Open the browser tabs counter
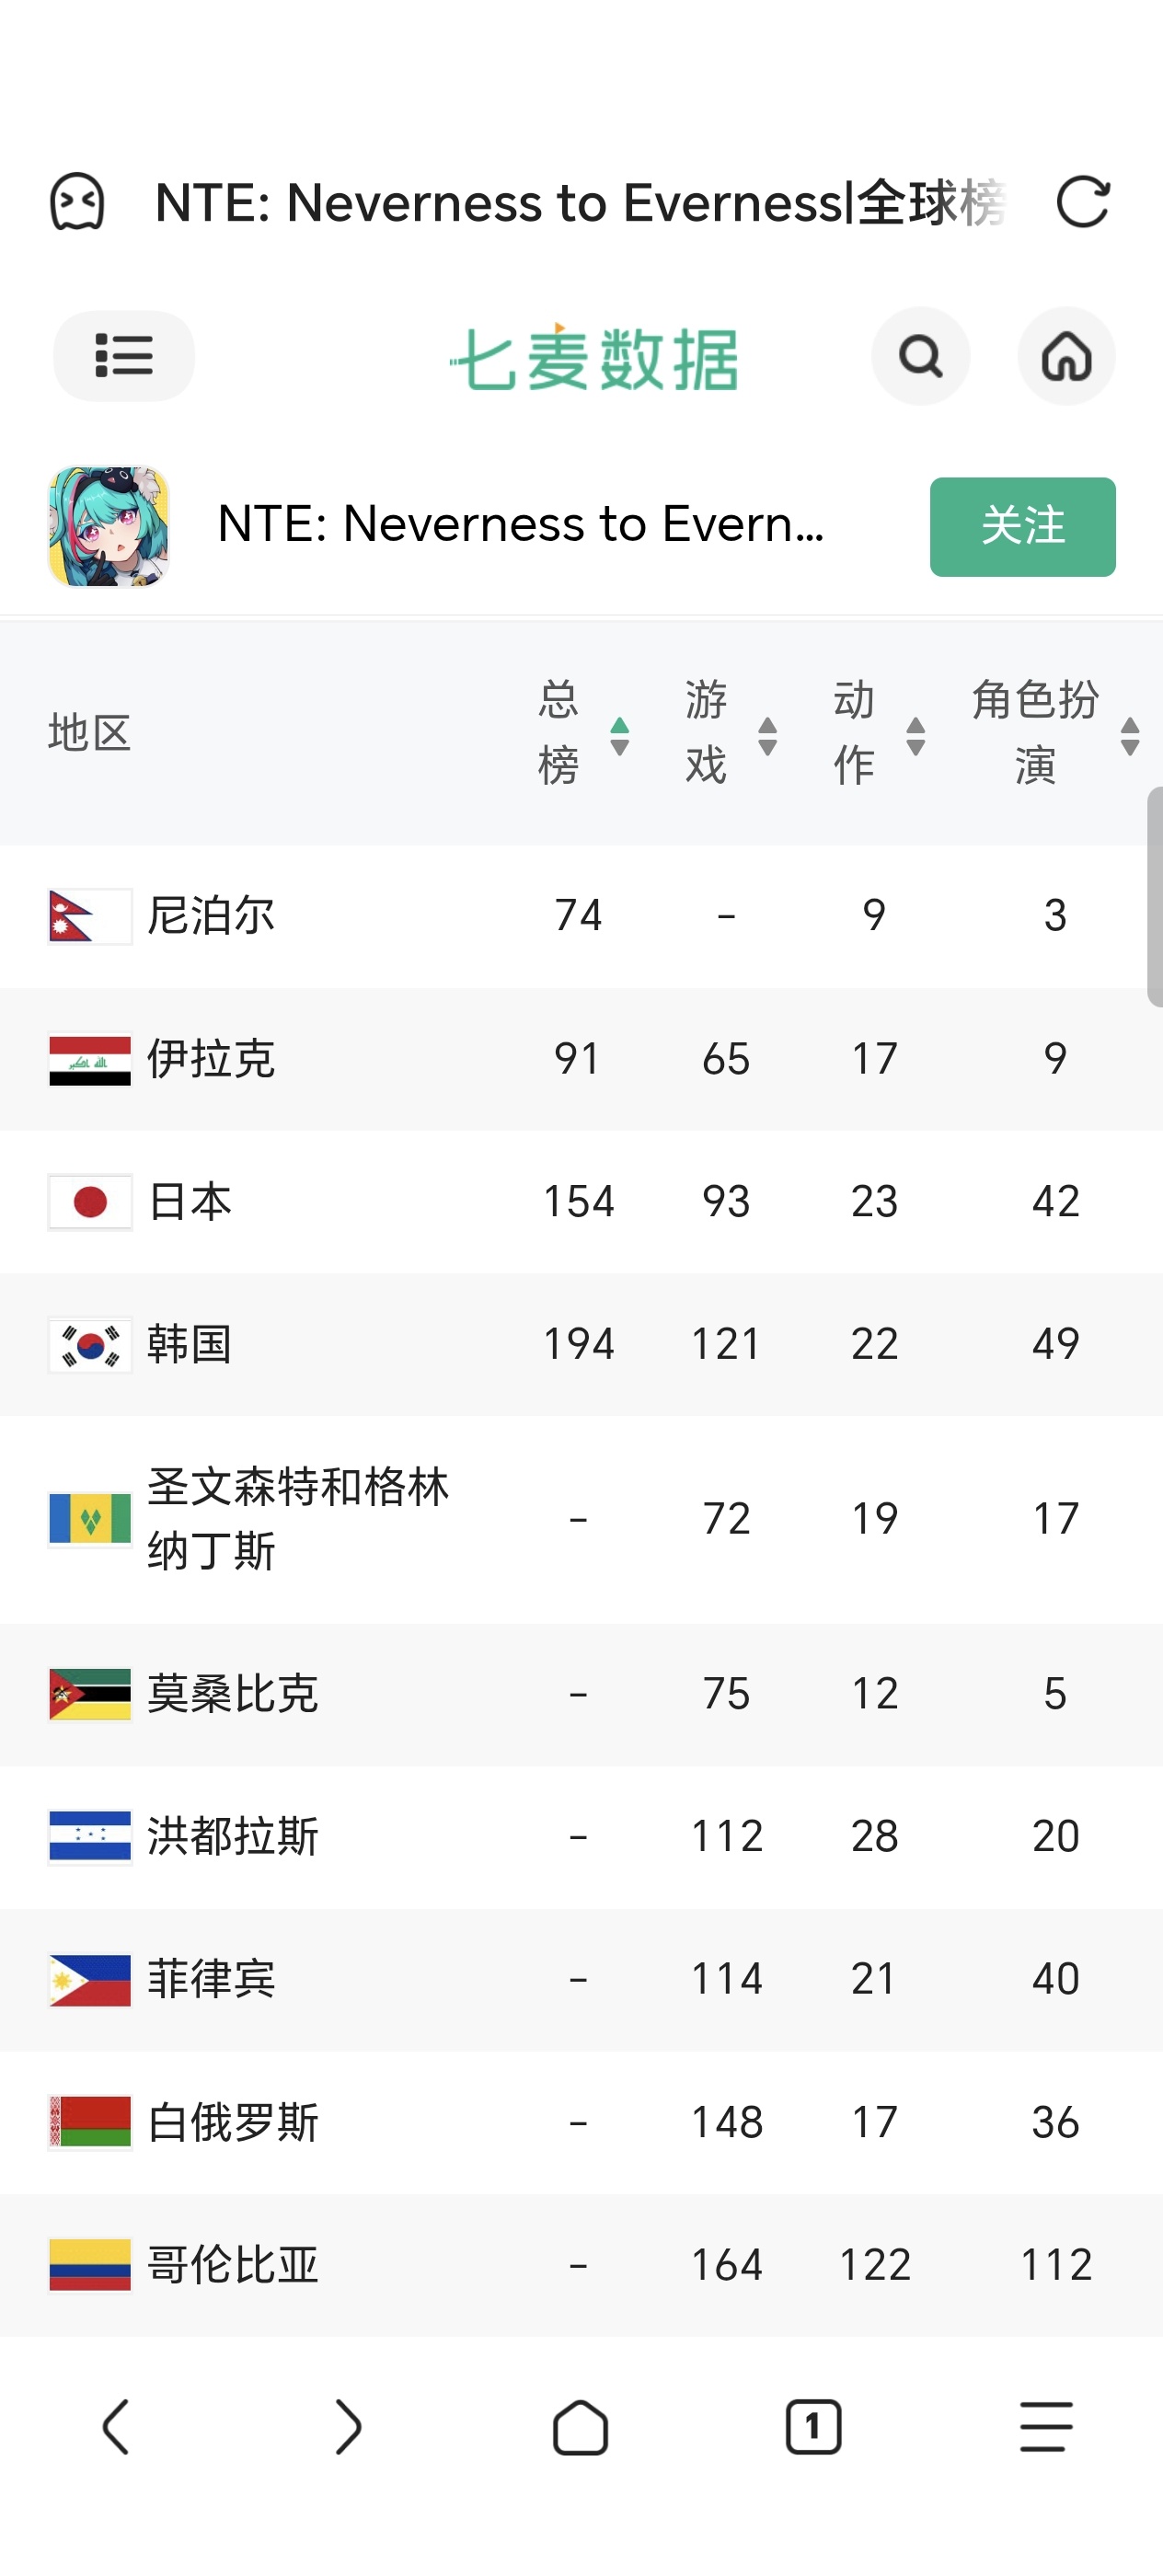The height and width of the screenshot is (2576, 1163). tap(813, 2427)
